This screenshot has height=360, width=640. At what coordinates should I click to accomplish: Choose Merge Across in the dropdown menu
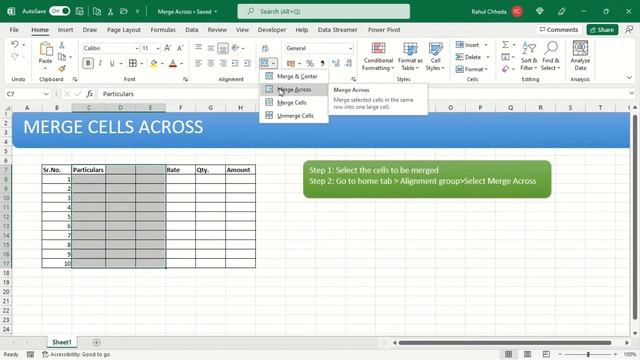(x=293, y=89)
